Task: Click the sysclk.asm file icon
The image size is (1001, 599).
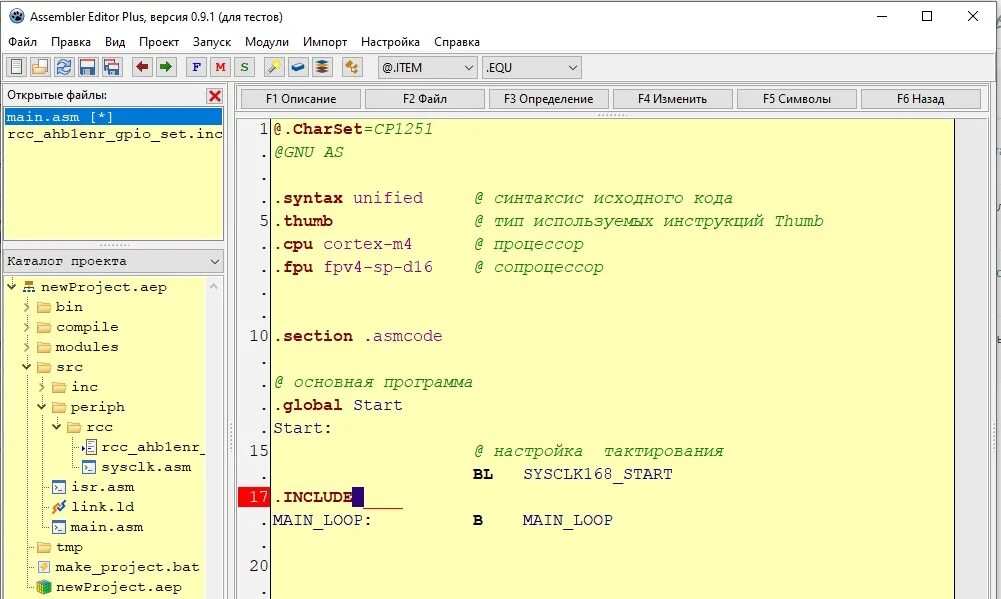Action: pyautogui.click(x=89, y=467)
